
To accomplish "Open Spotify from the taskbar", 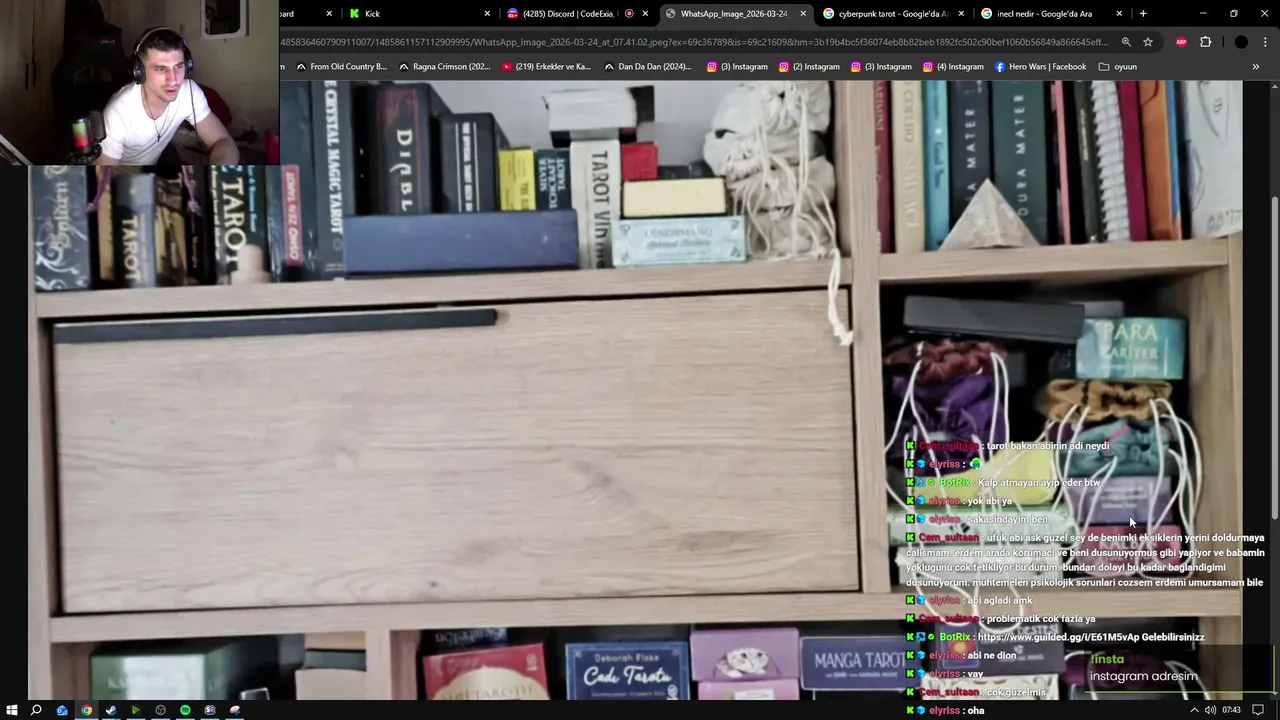I will (185, 710).
